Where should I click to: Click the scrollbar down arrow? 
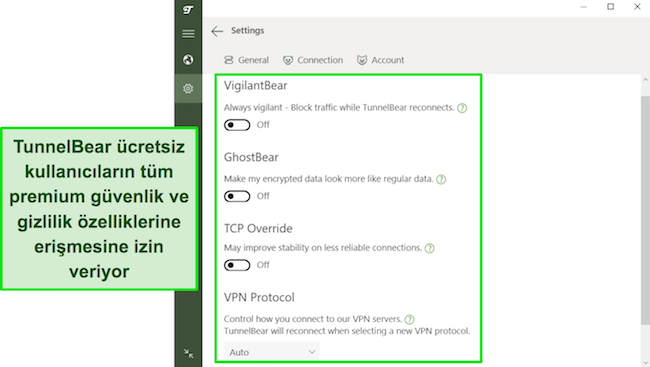coord(645,363)
